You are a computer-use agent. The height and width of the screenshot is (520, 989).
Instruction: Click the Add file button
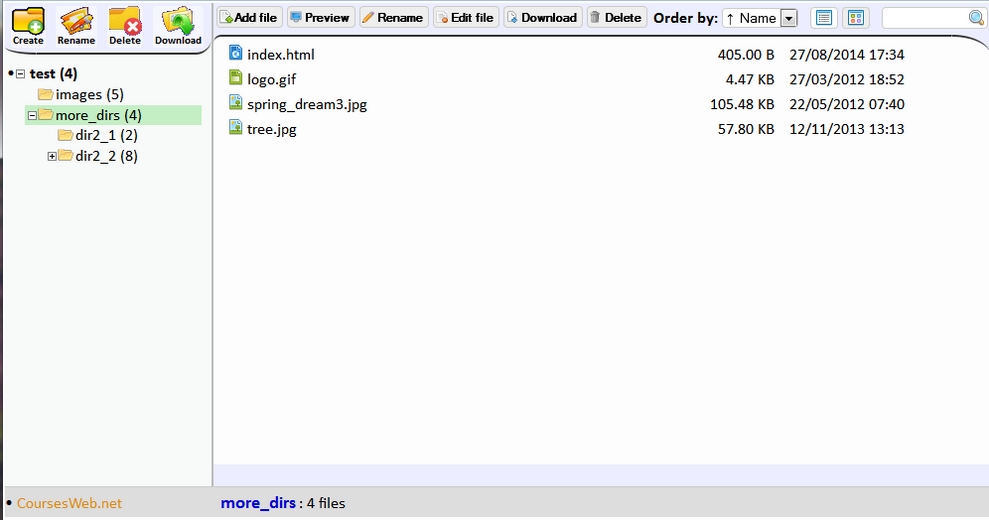pos(250,18)
